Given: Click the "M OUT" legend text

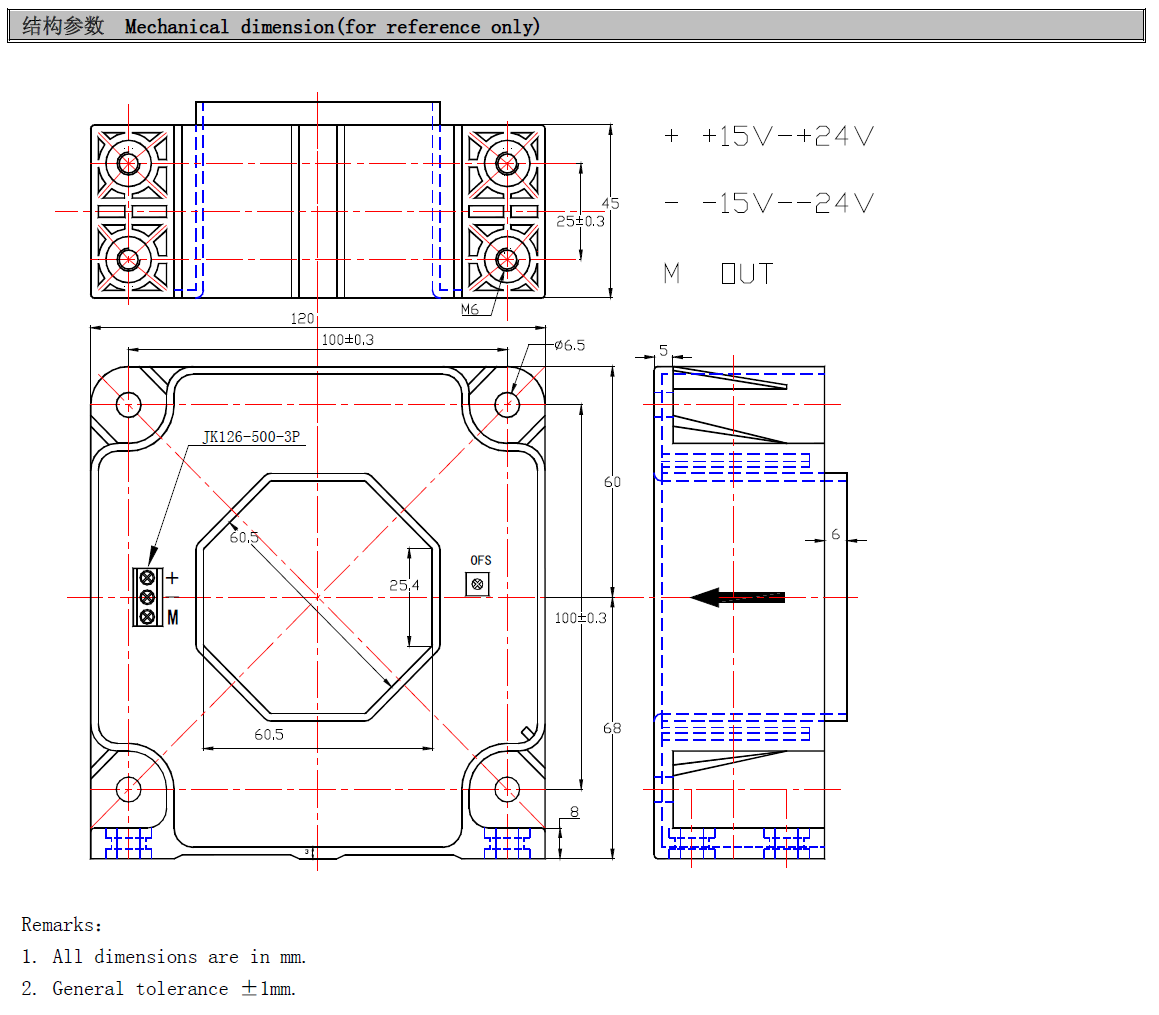Looking at the screenshot, I should 718,273.
